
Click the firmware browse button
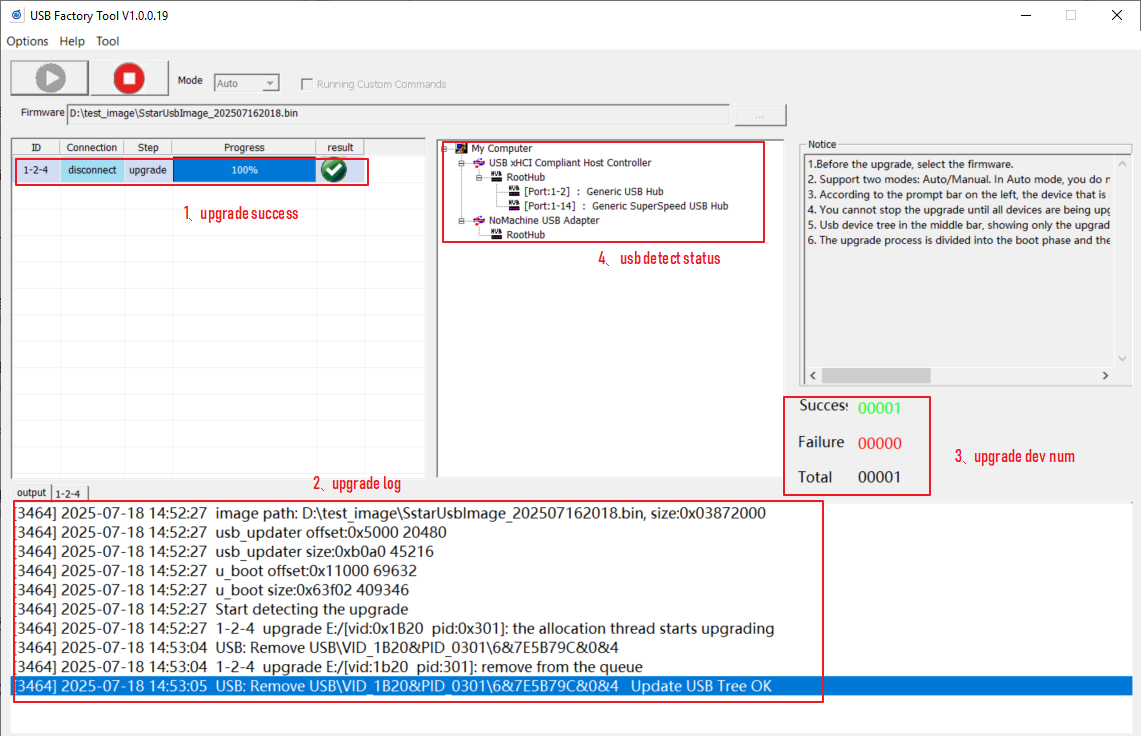pos(760,115)
